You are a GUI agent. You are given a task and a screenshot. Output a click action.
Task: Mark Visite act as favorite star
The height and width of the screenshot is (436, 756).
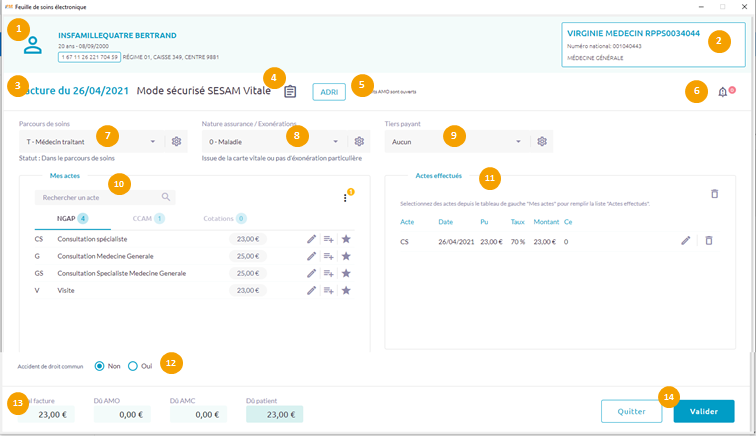point(346,290)
